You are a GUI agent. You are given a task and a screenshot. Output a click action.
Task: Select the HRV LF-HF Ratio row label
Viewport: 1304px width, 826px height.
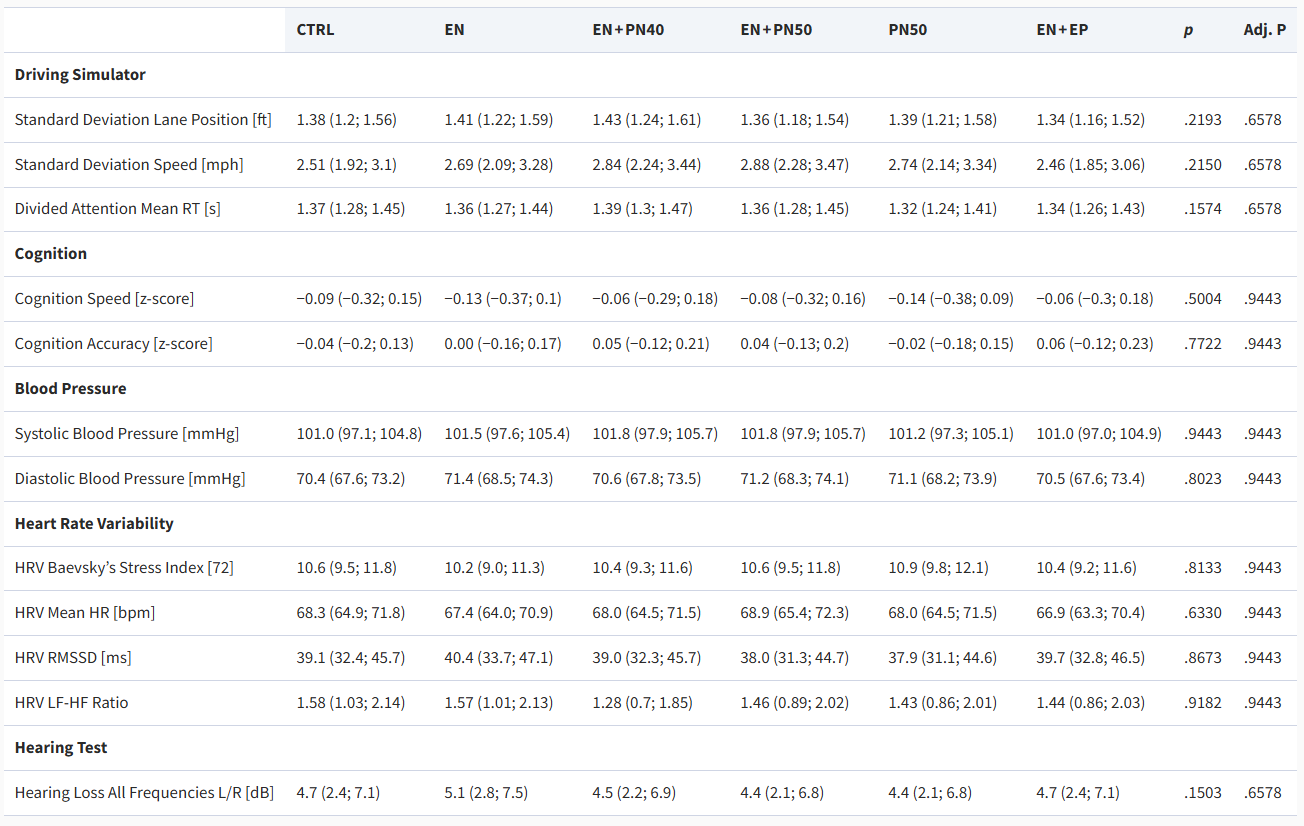coord(72,703)
